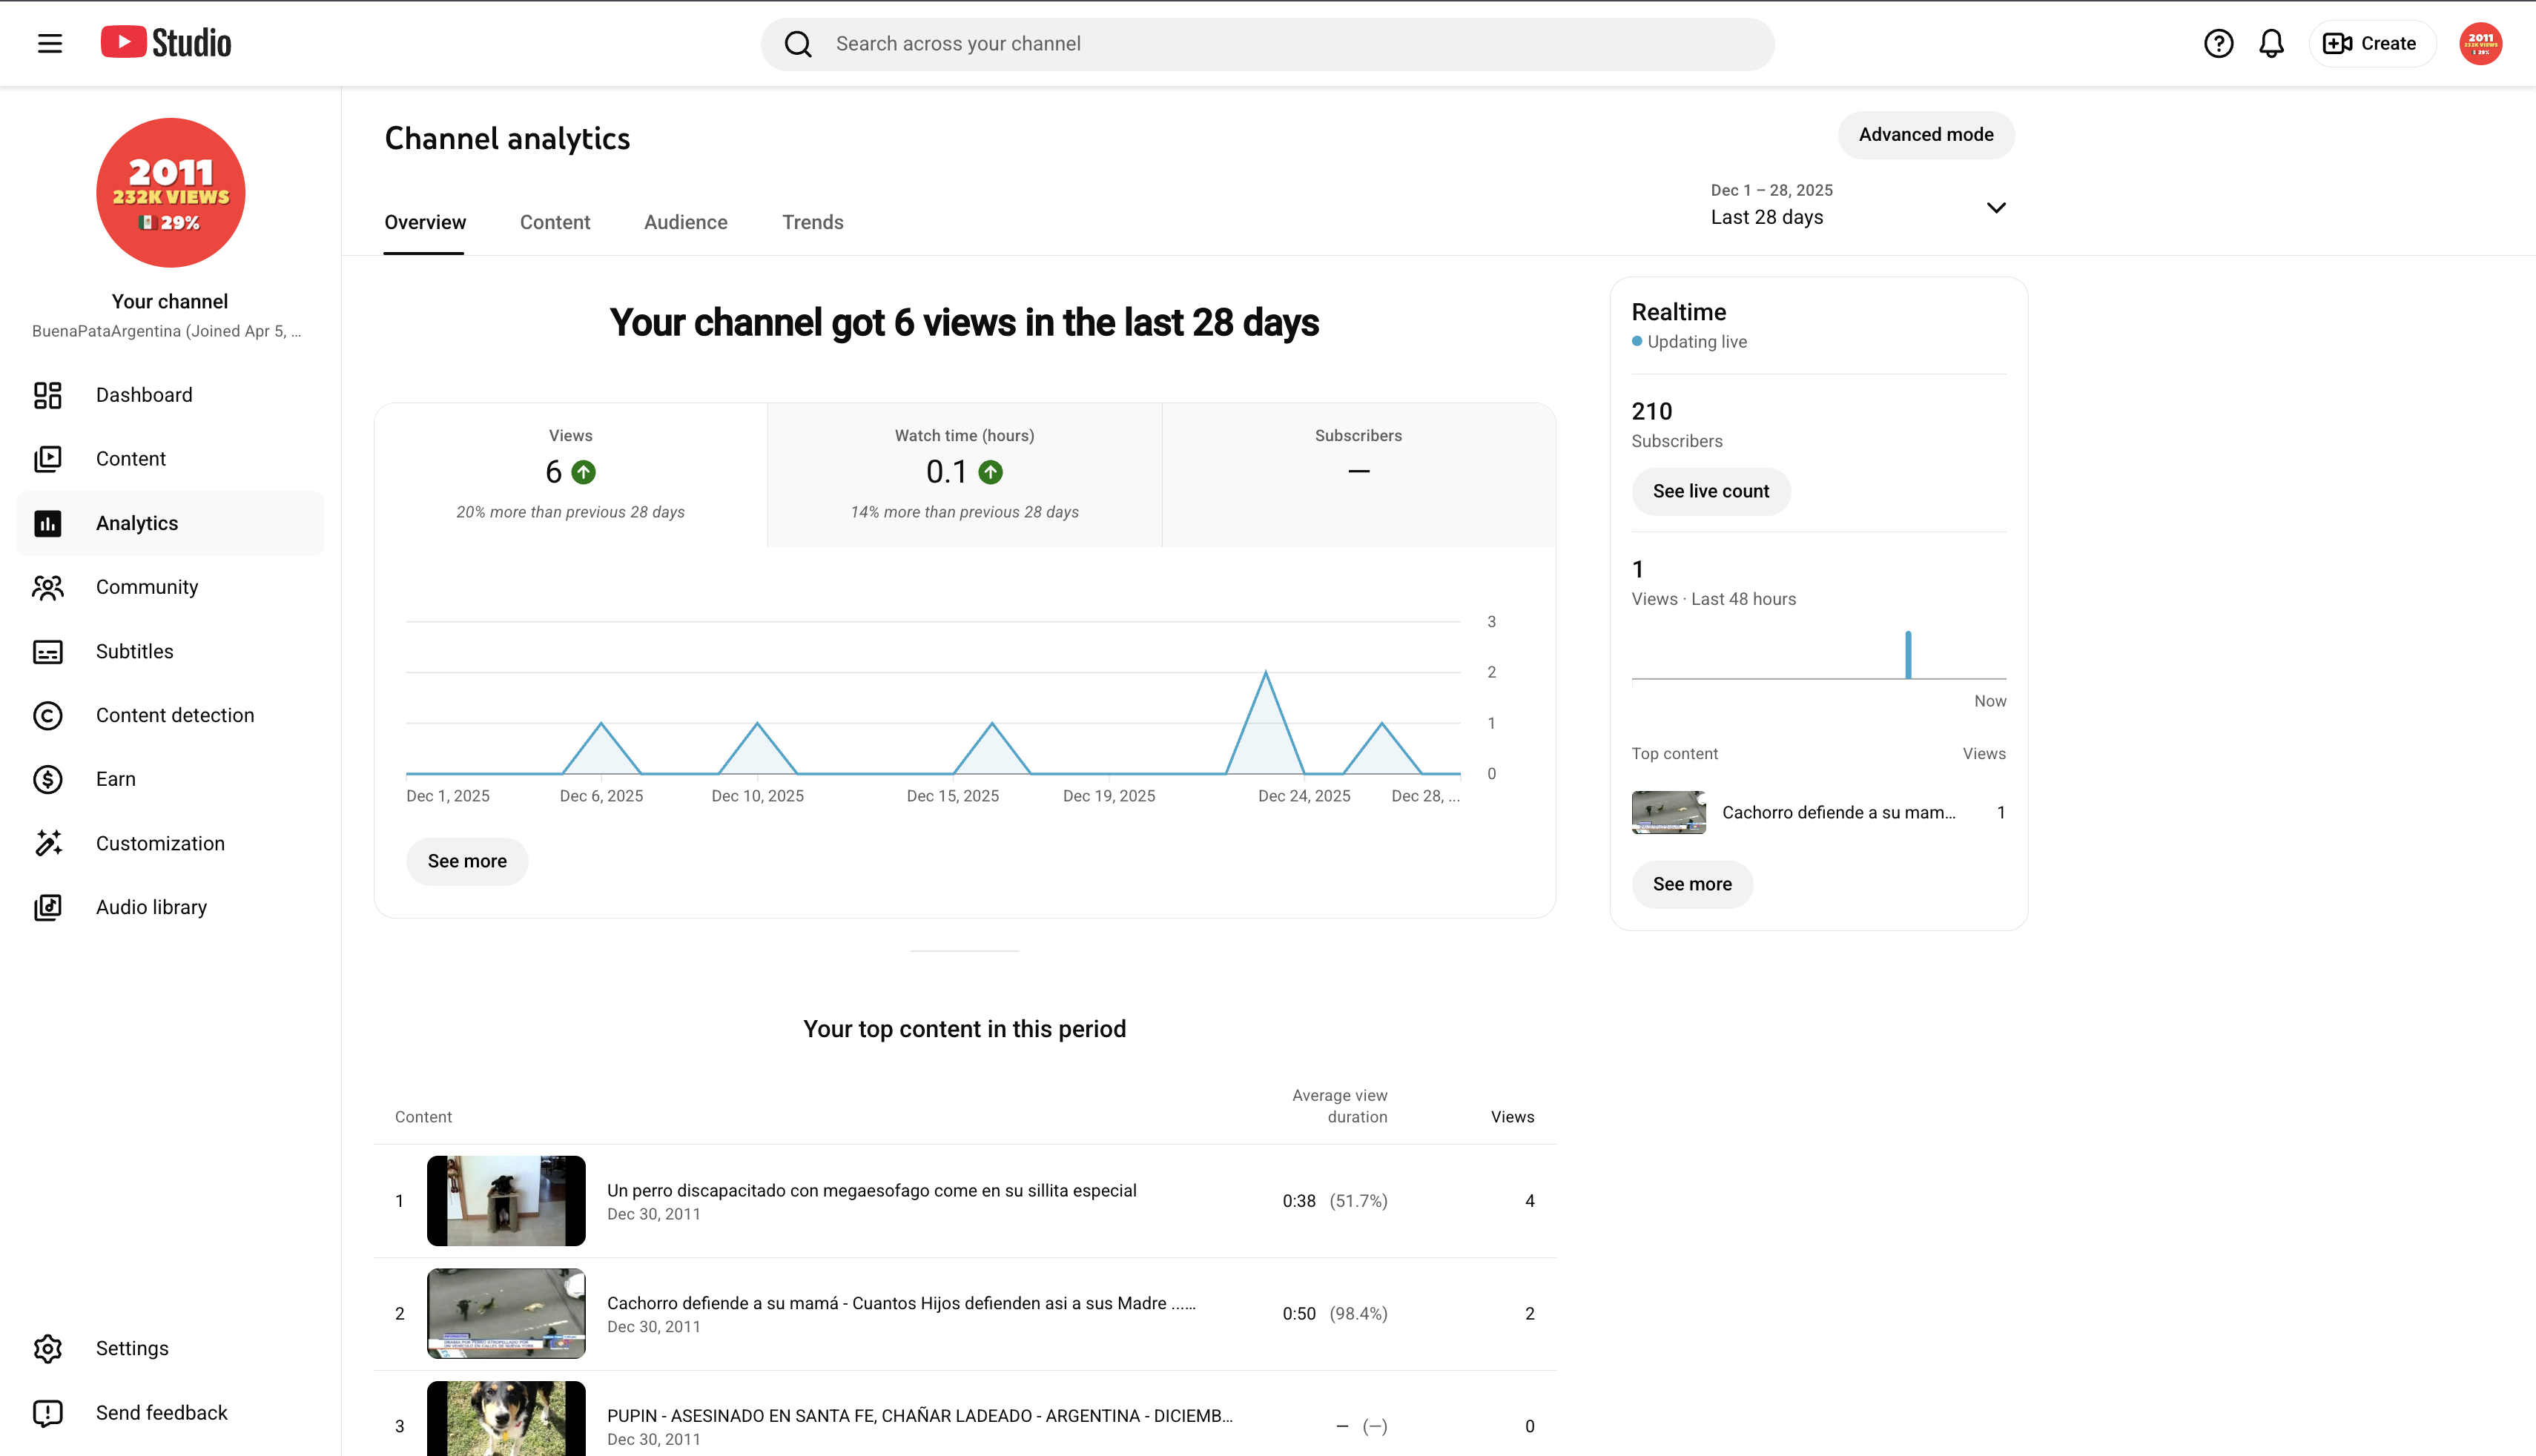Open Customization in the sidebar
Image resolution: width=2536 pixels, height=1456 pixels.
coord(170,843)
